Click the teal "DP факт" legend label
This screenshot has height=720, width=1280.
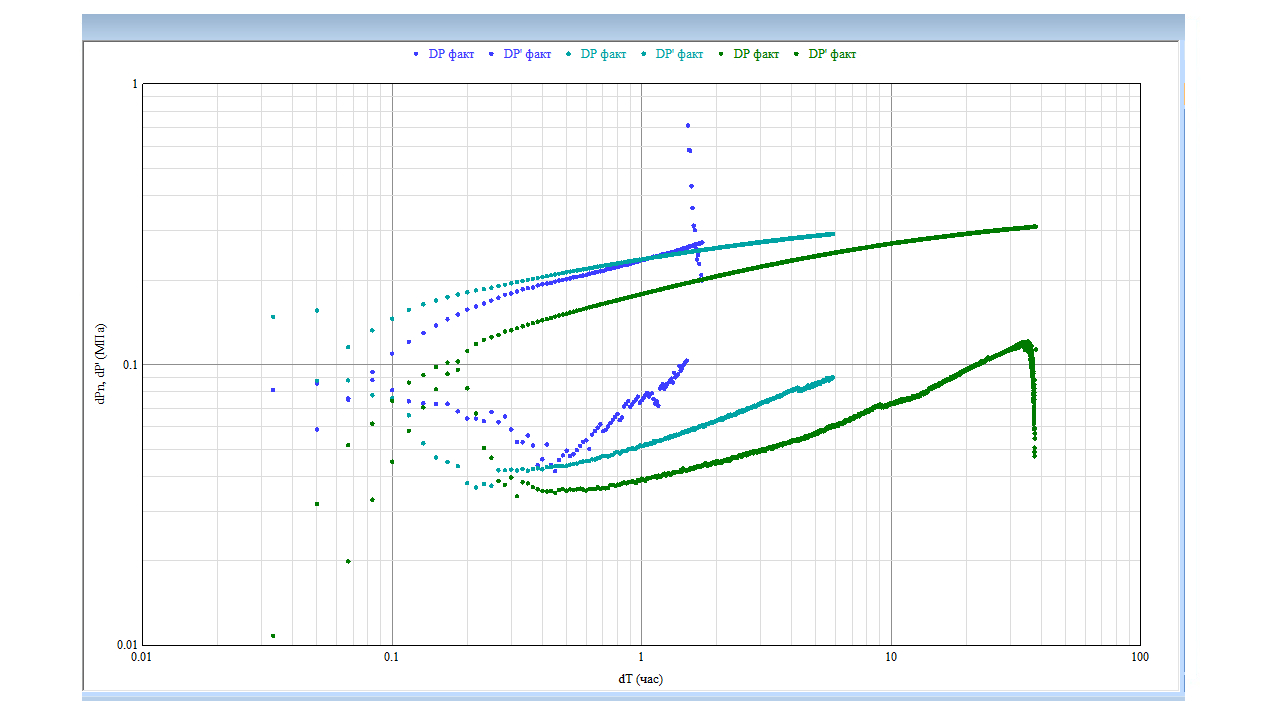603,54
